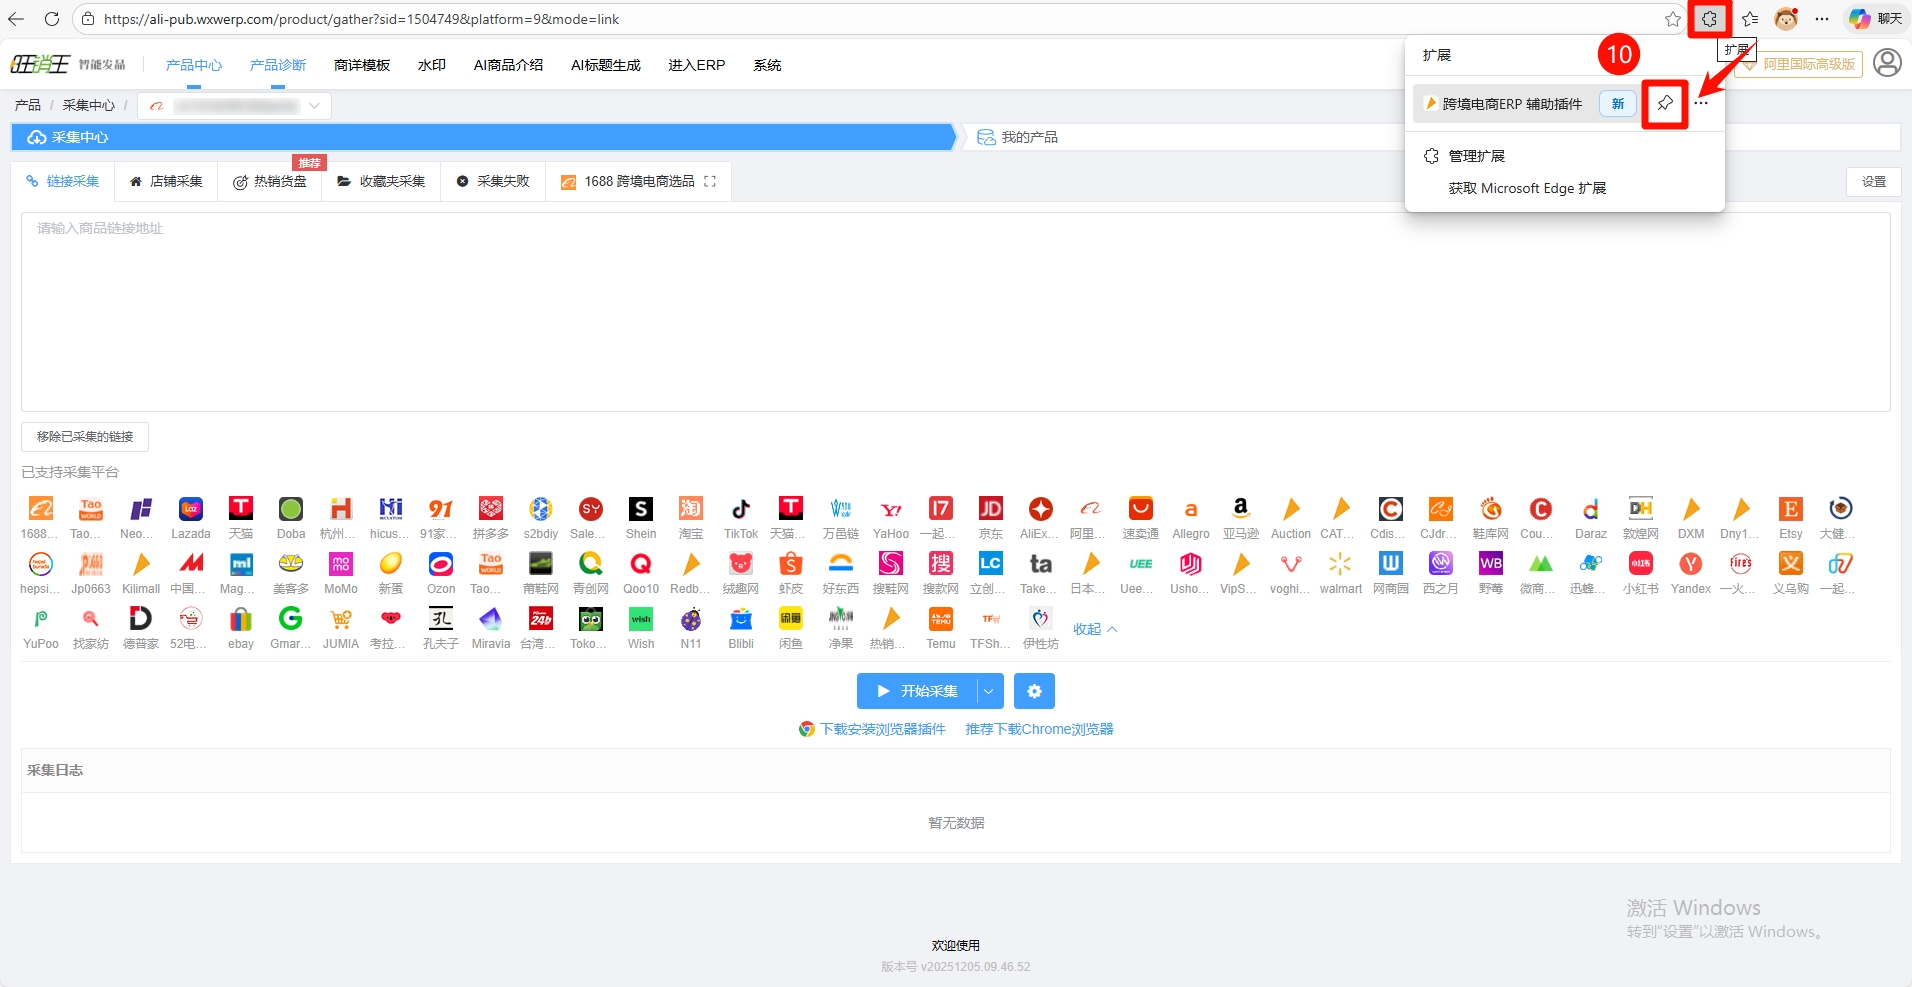Open collection settings gear button

[1034, 691]
